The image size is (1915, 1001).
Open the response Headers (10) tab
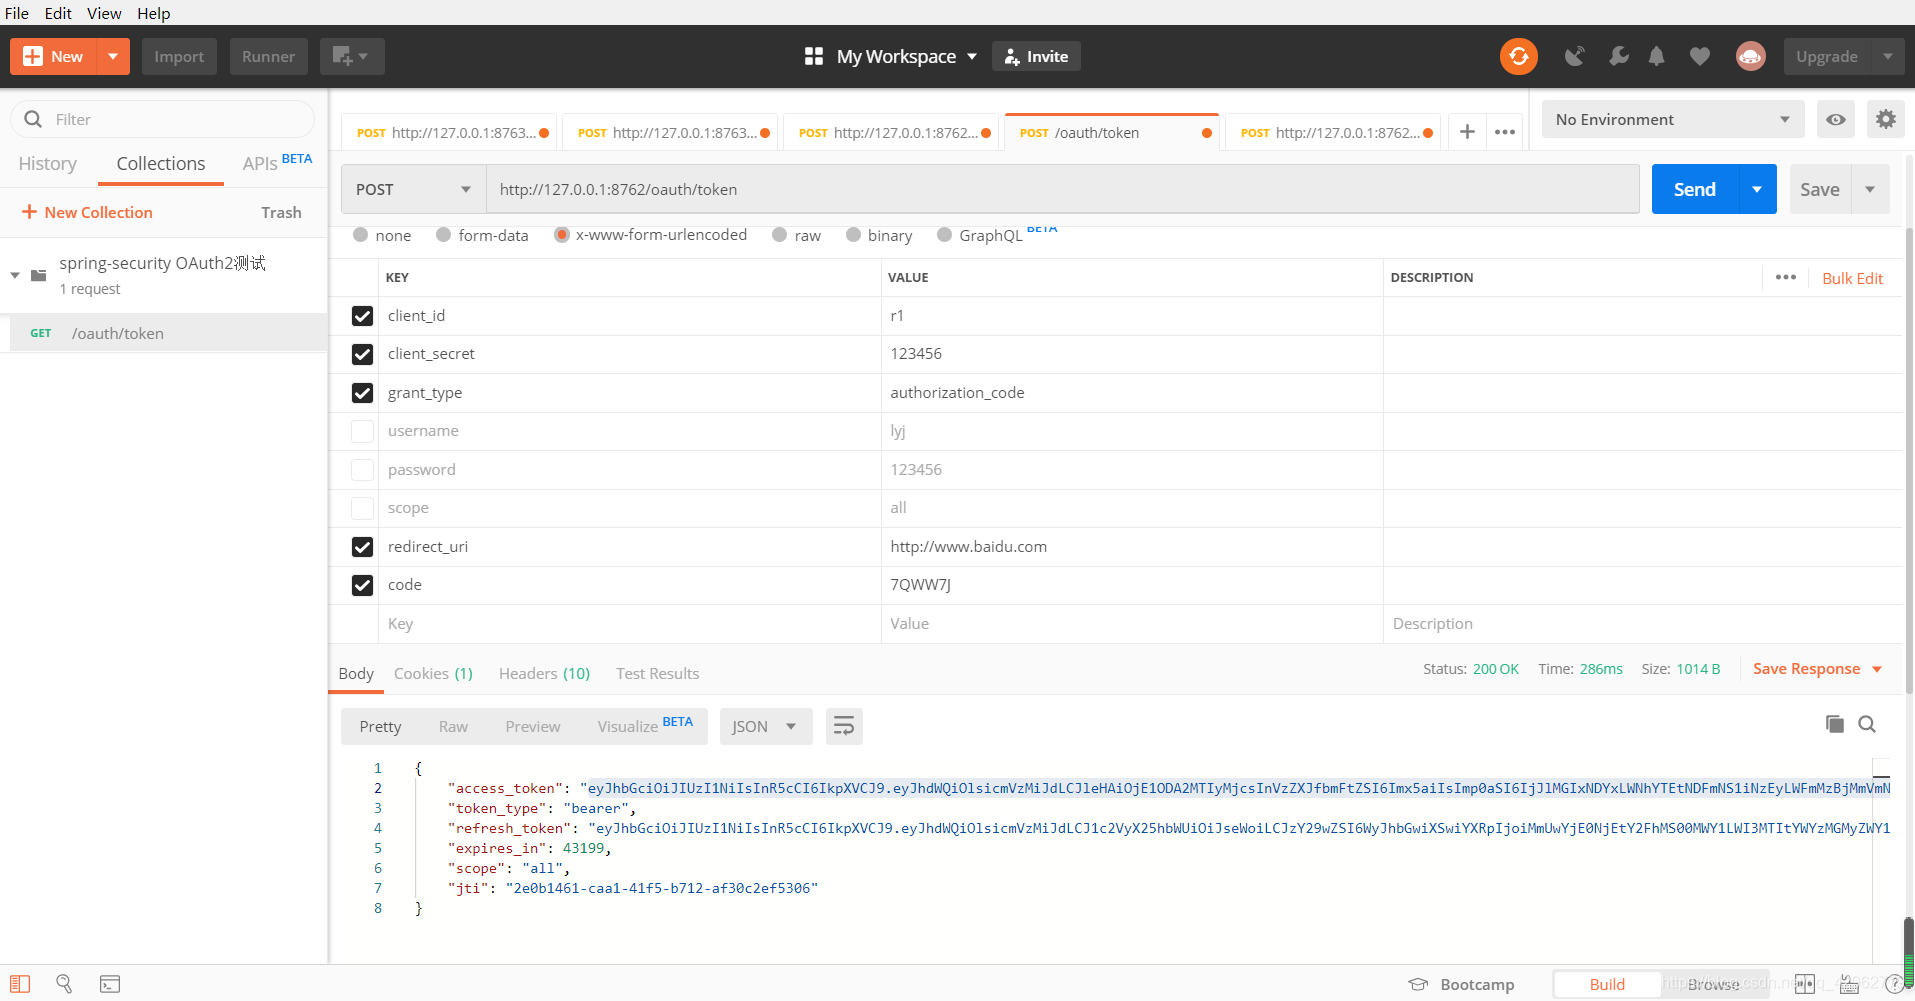(544, 673)
